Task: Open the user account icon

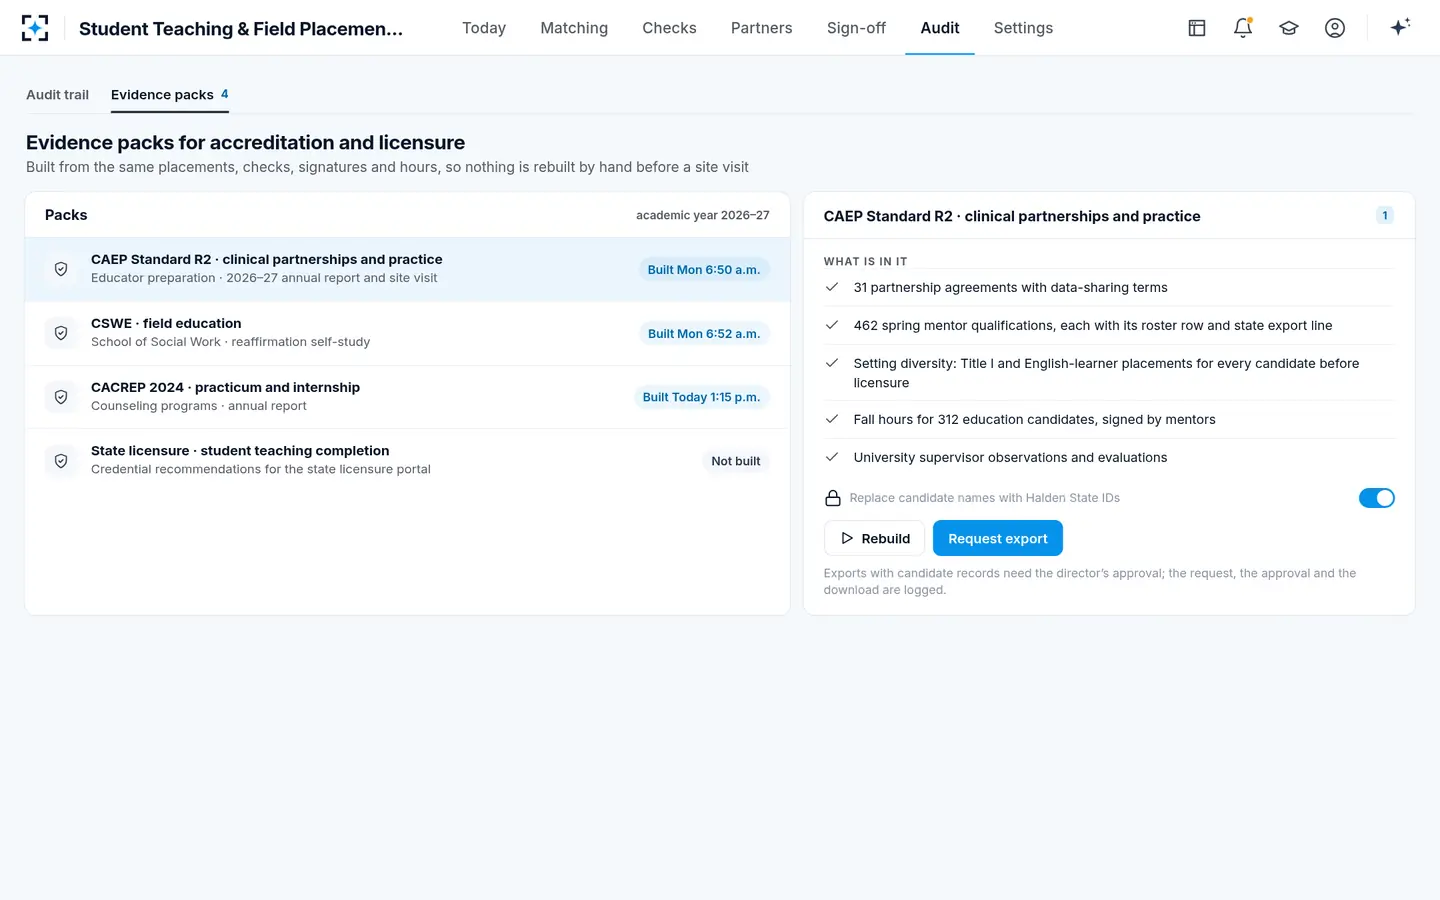Action: click(x=1335, y=28)
